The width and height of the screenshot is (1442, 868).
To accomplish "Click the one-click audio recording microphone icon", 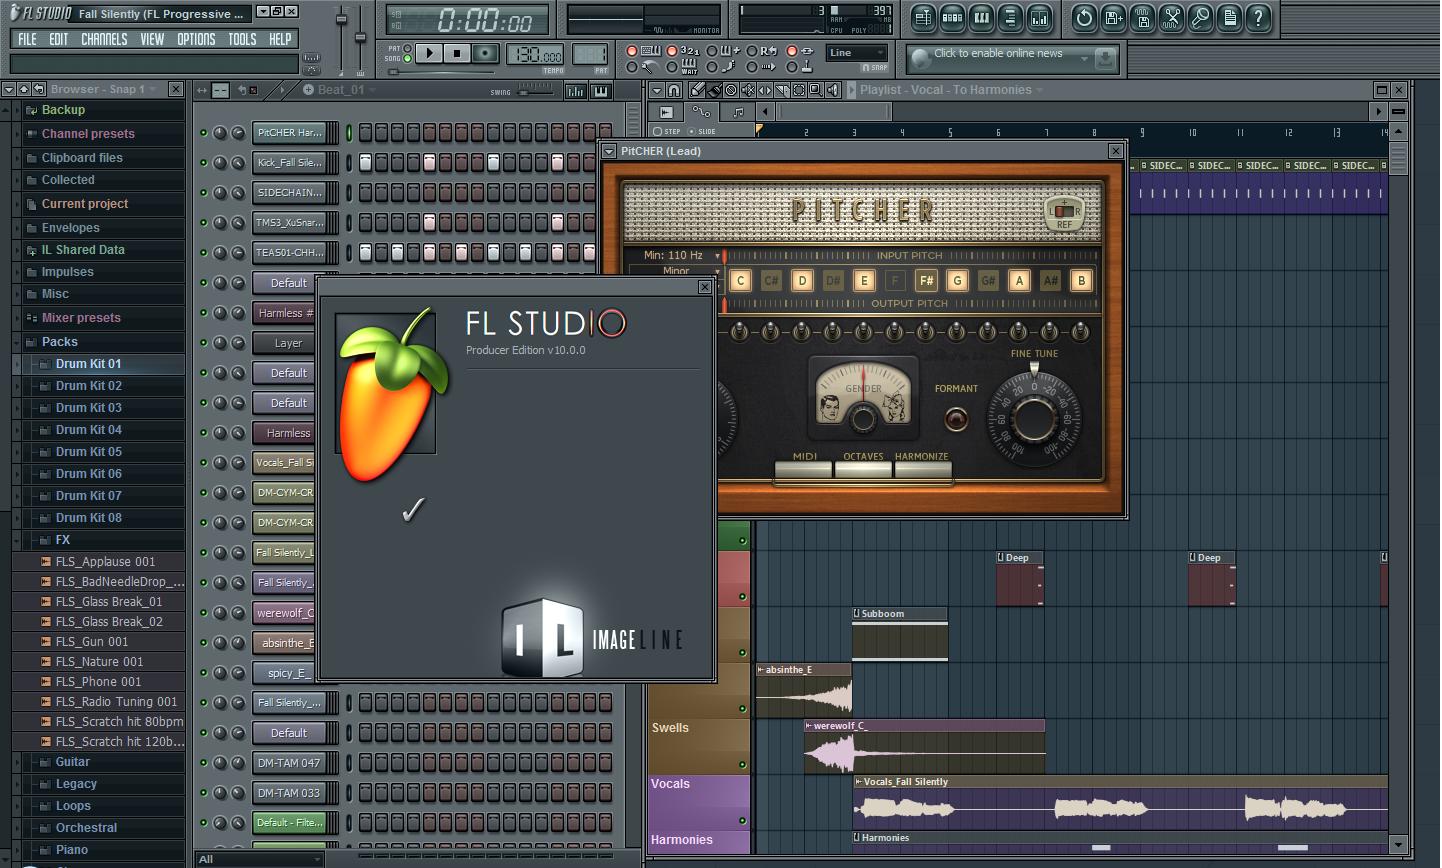I will coord(1200,16).
